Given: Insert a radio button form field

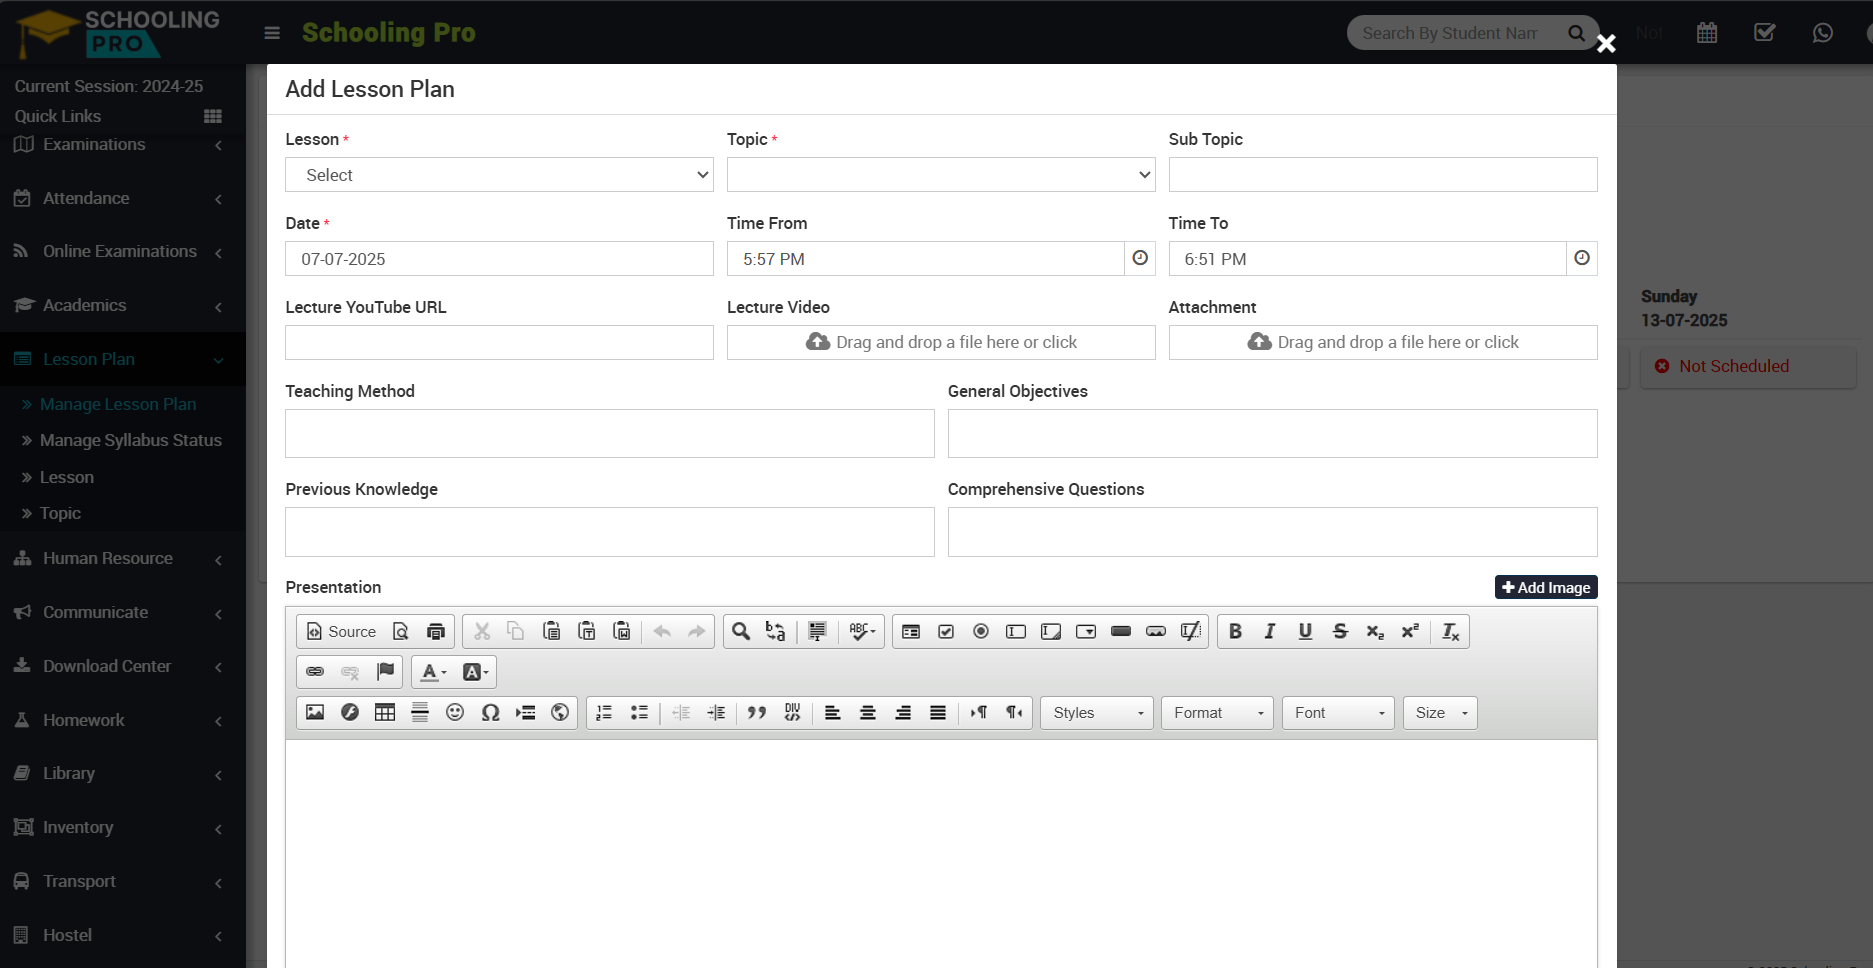Looking at the screenshot, I should click(981, 631).
